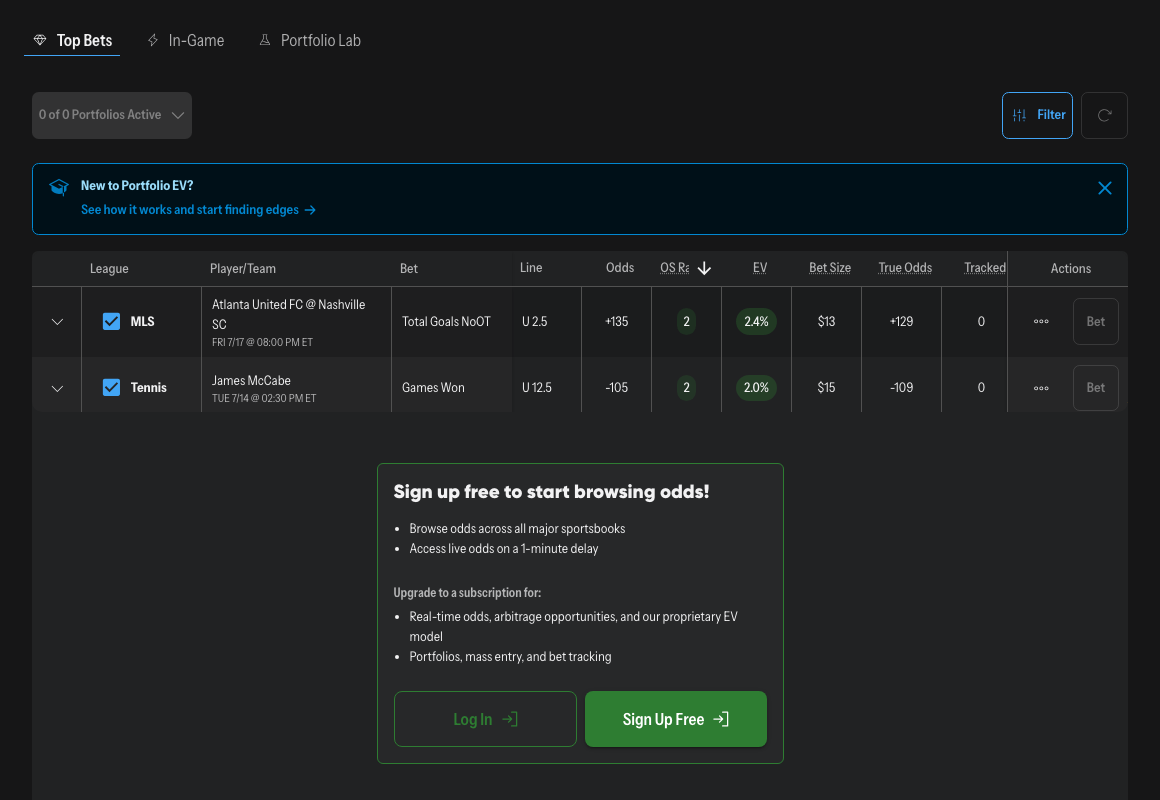Viewport: 1160px width, 800px height.
Task: Uncheck the MLS row checkbox
Action: (111, 321)
